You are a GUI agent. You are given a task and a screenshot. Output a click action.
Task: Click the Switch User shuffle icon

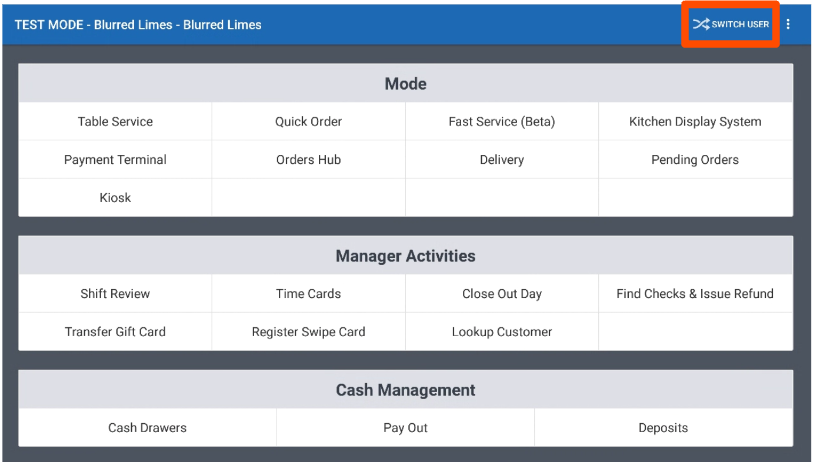[x=700, y=24]
